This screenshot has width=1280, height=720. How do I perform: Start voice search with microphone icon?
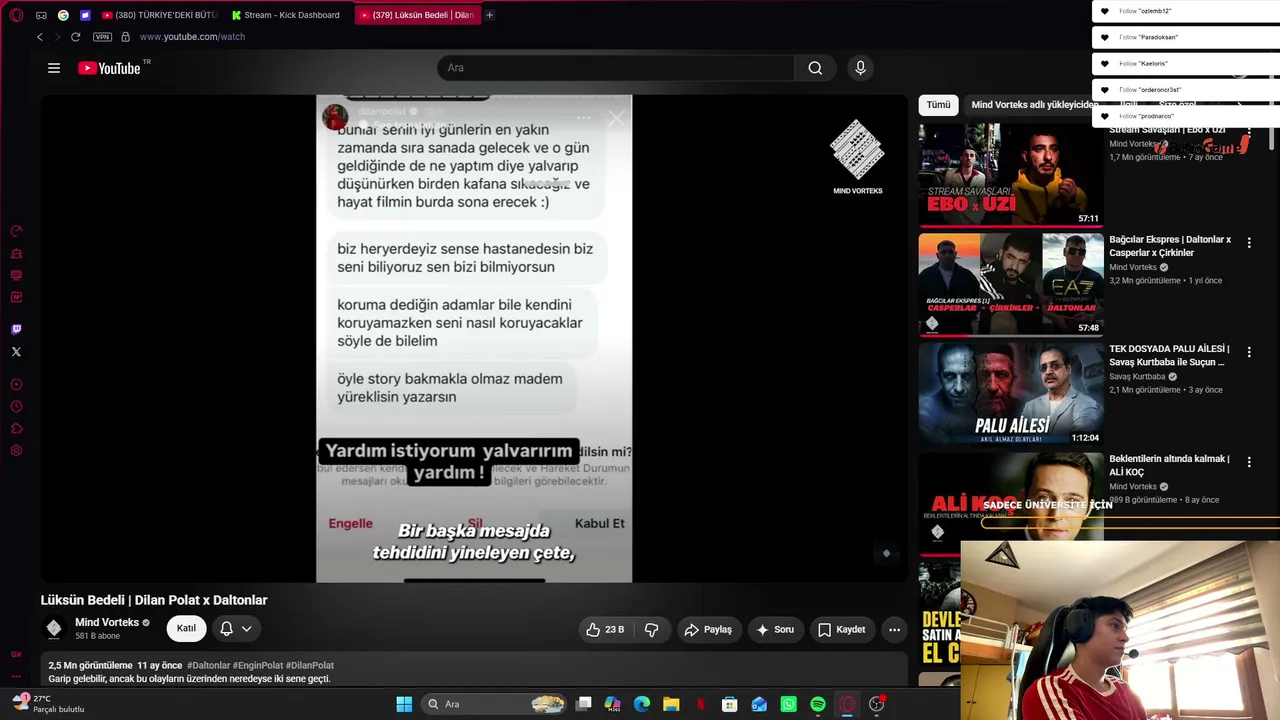point(860,68)
